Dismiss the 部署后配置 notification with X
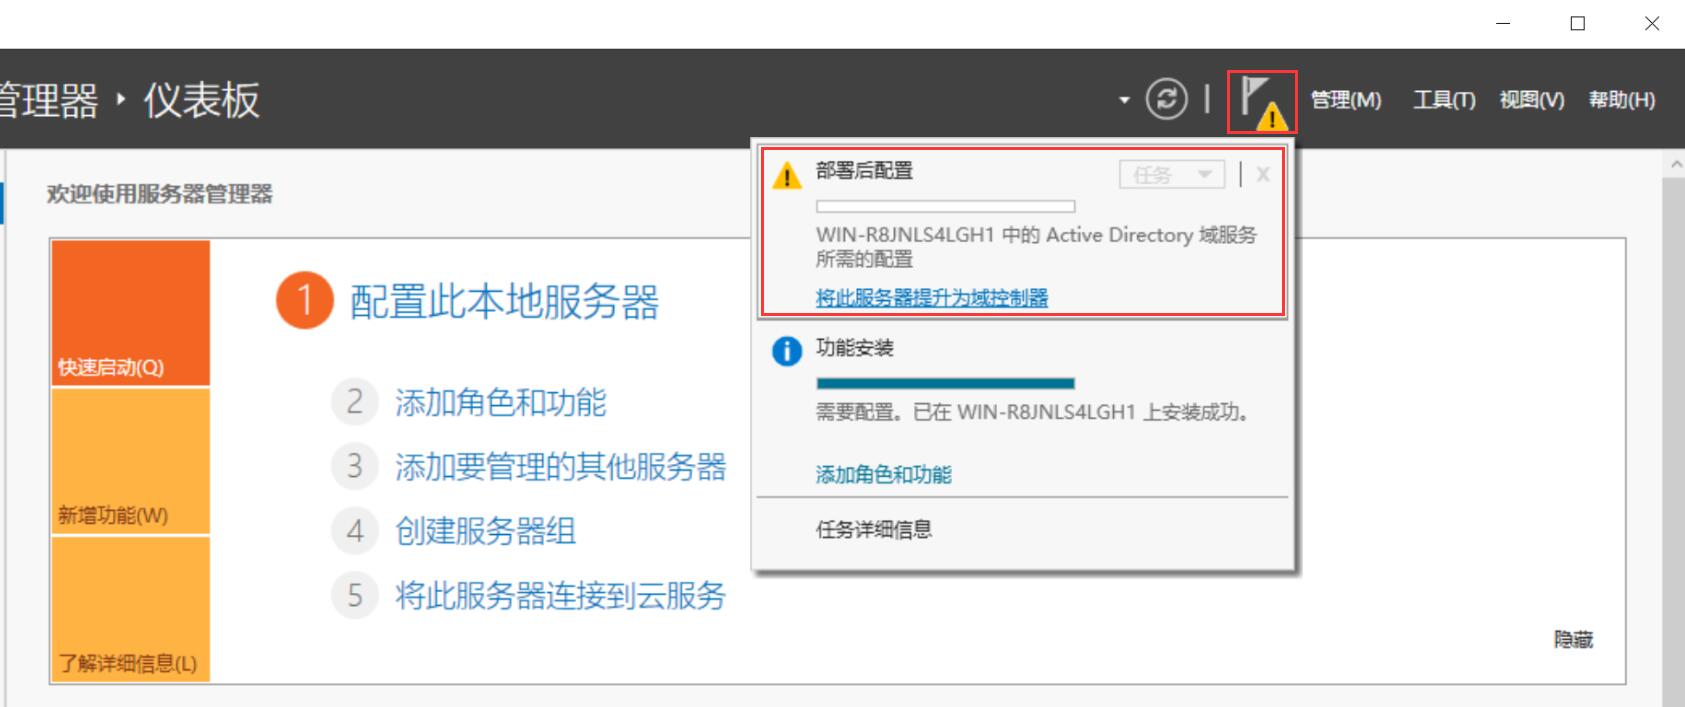This screenshot has height=707, width=1685. [x=1263, y=173]
